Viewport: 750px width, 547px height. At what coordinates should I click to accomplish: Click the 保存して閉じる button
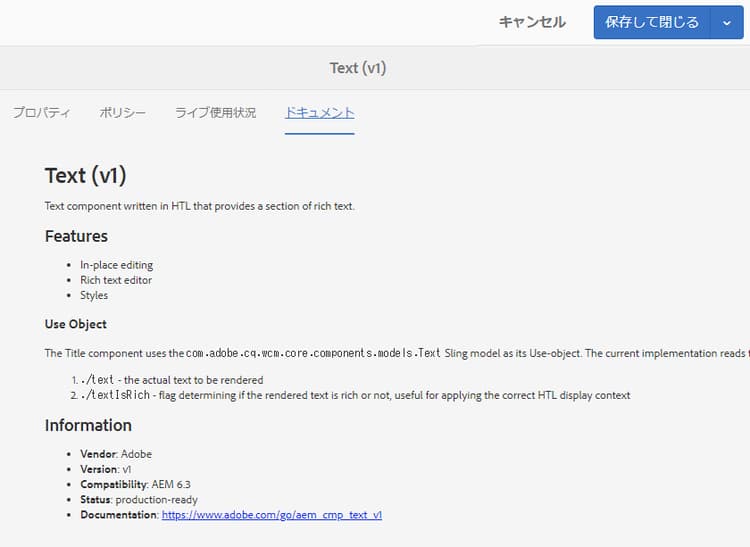point(652,22)
